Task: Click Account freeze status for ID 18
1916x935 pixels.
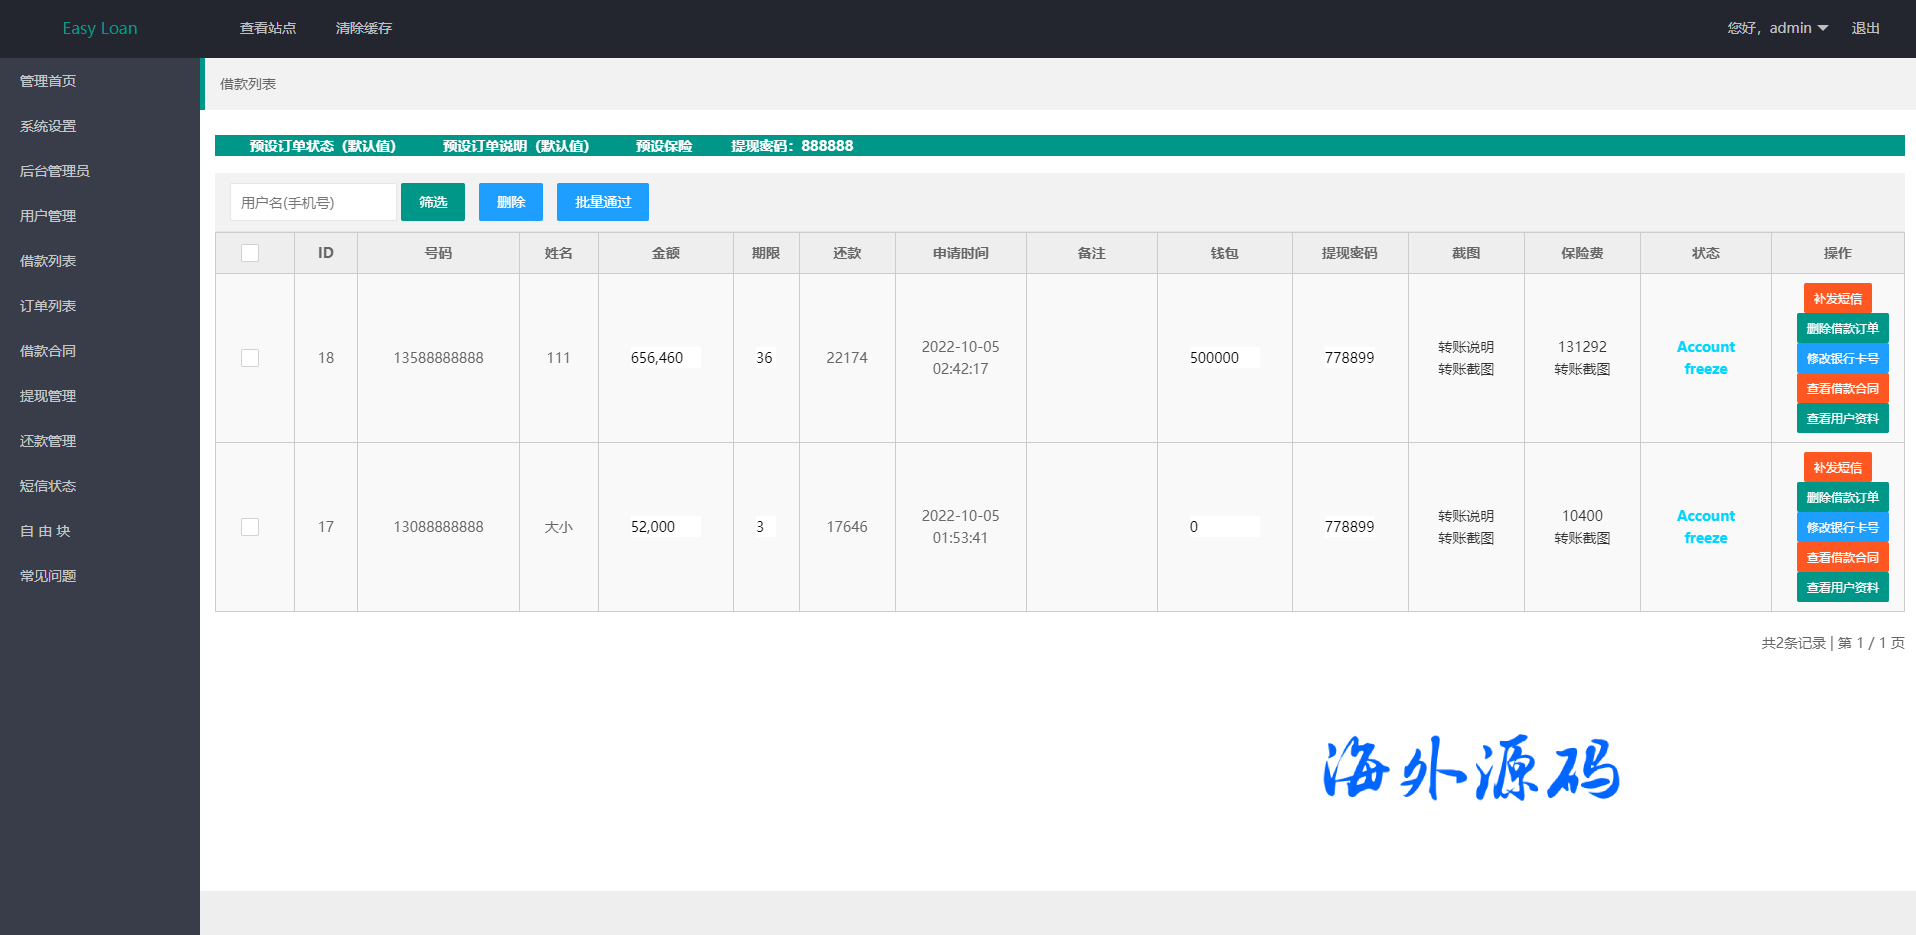Action: pyautogui.click(x=1705, y=358)
